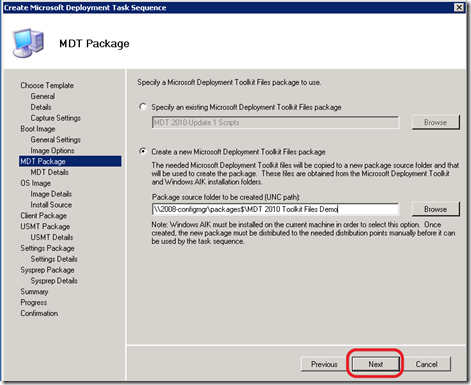Click the Browse button next to MDT 2010 Update 1 Scripts
The width and height of the screenshot is (471, 385).
click(x=436, y=122)
